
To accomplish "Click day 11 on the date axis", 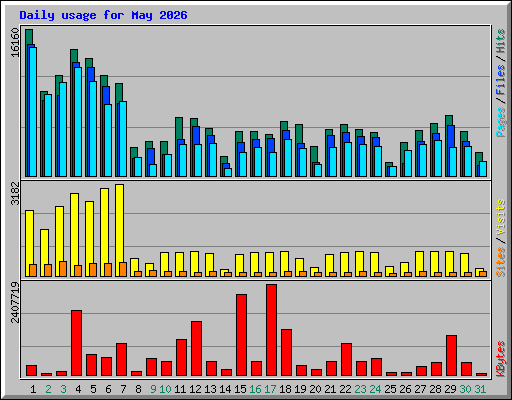I will pyautogui.click(x=180, y=389).
